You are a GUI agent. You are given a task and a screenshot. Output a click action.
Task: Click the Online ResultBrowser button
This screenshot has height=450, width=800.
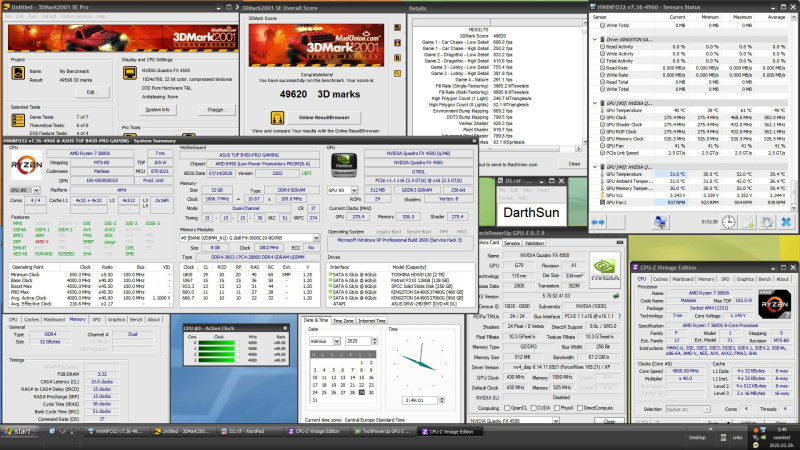tap(324, 117)
